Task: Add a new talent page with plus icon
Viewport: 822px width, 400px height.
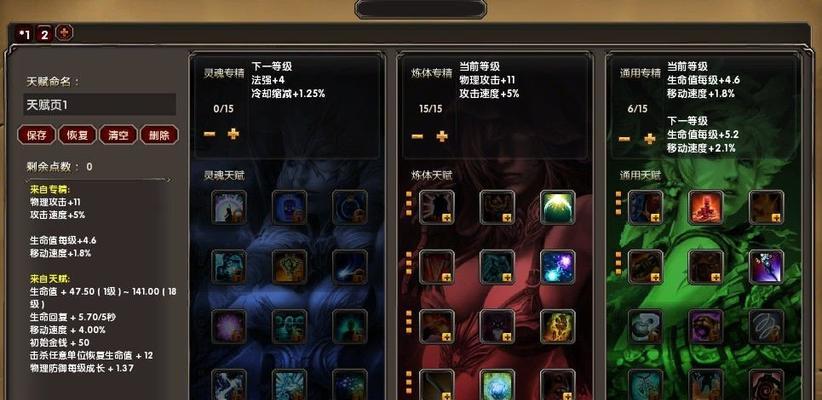Action: 64,33
